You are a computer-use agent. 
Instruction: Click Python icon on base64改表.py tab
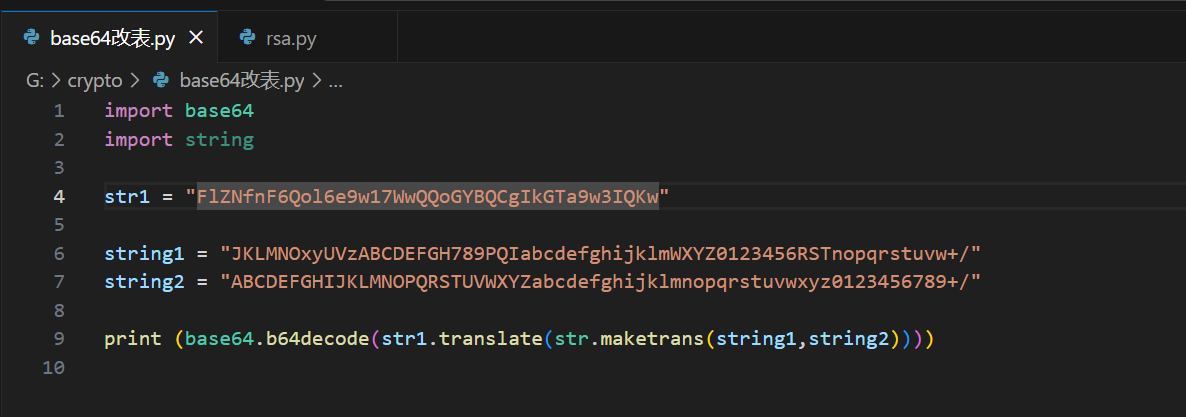[32, 38]
